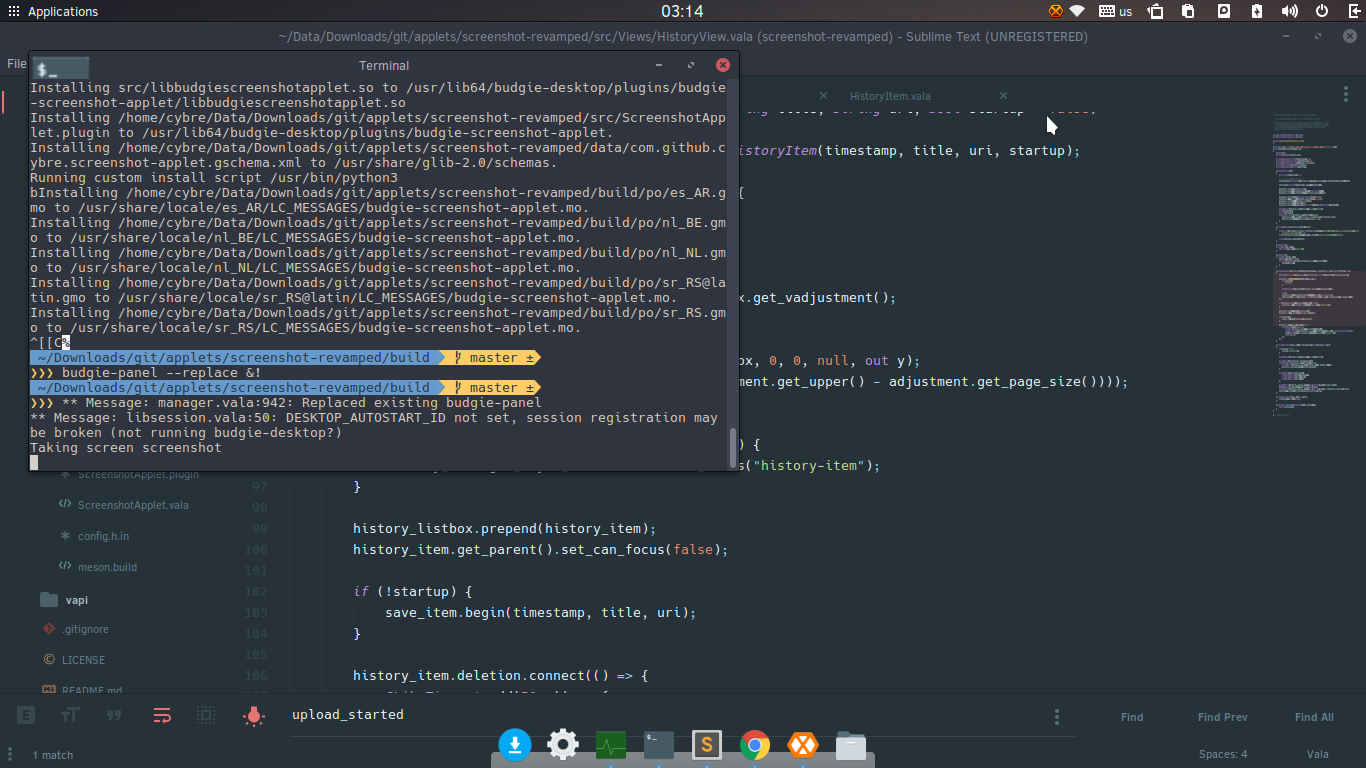1366x768 pixels.
Task: Open orange screenshot applet icon in panel
Action: [1055, 11]
